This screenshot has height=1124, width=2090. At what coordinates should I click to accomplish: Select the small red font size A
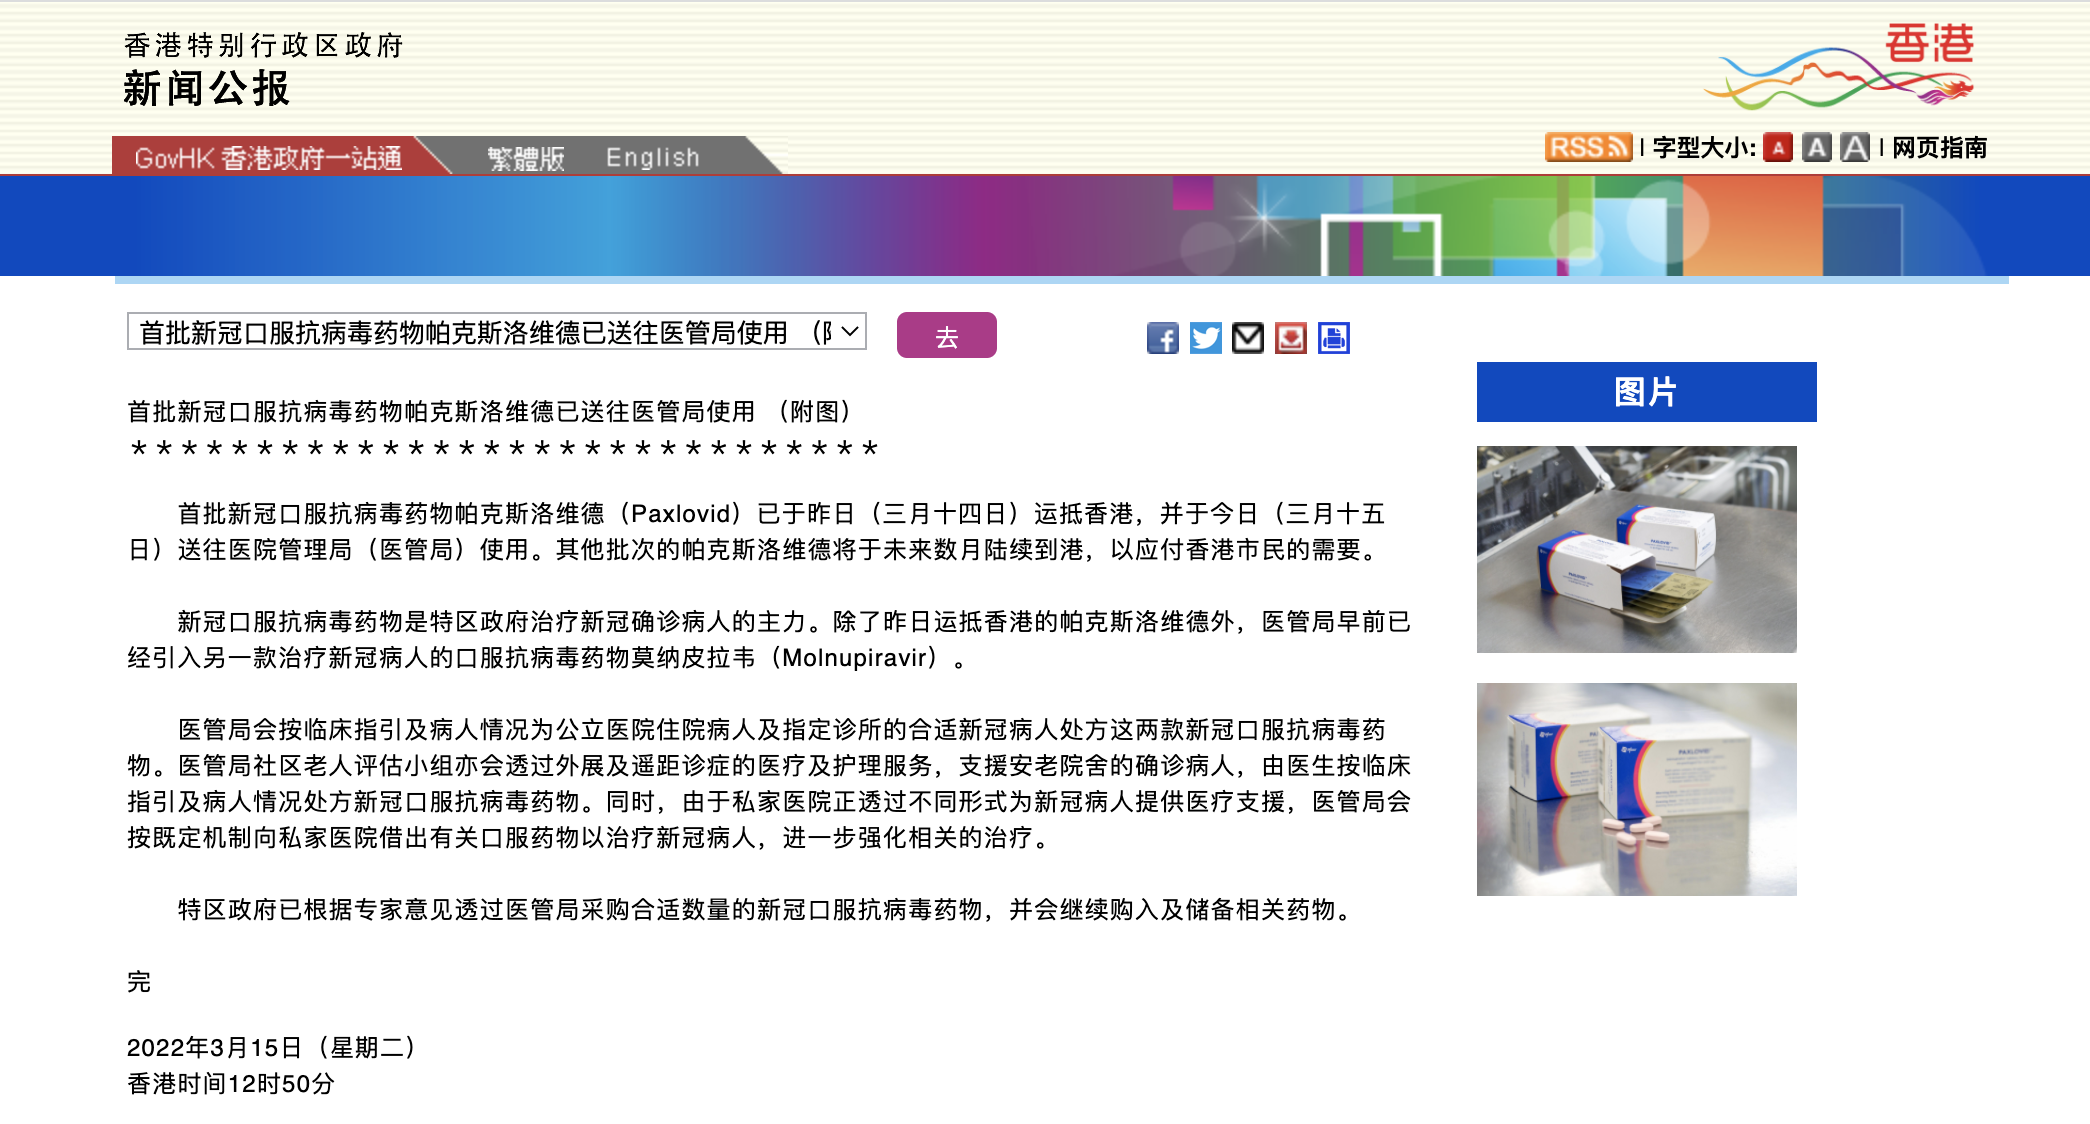(1778, 148)
